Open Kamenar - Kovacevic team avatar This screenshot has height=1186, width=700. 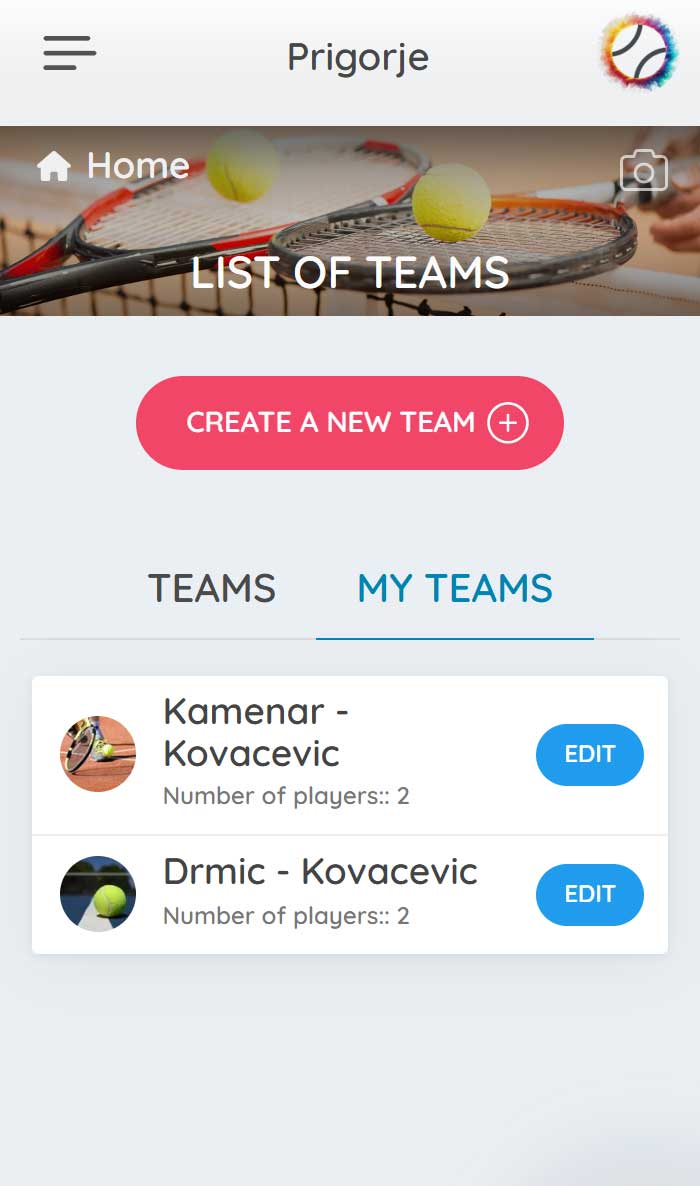98,754
